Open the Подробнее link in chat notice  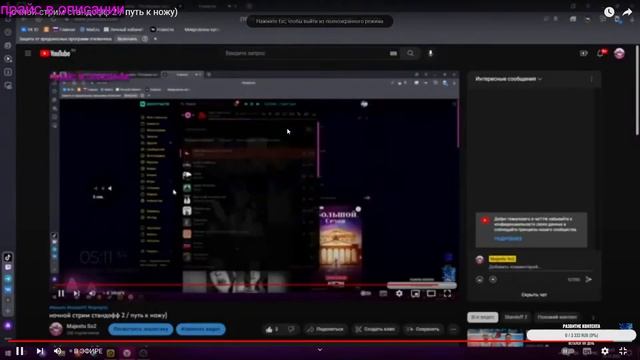tap(508, 238)
